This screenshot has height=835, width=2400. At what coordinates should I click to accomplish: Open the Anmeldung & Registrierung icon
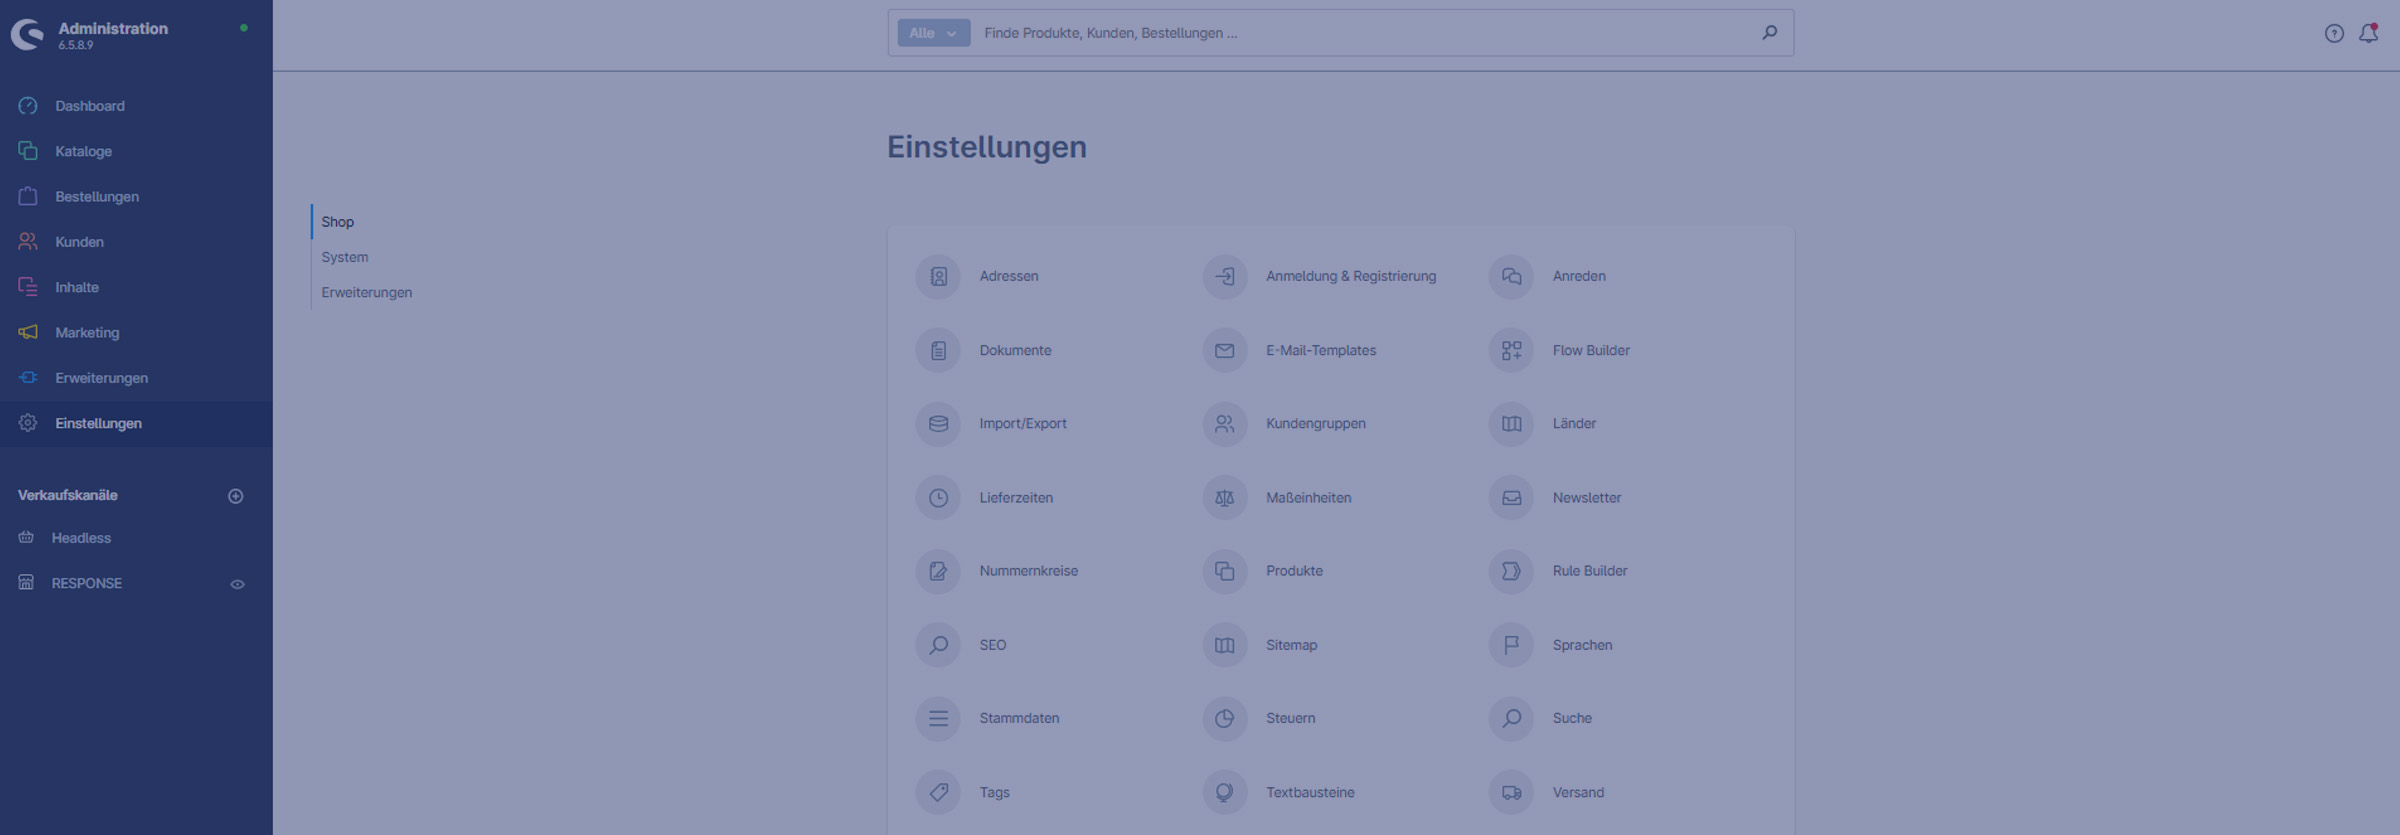pos(1224,277)
